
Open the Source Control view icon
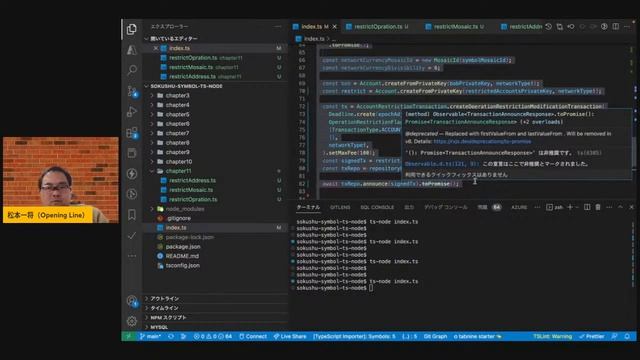tap(131, 91)
